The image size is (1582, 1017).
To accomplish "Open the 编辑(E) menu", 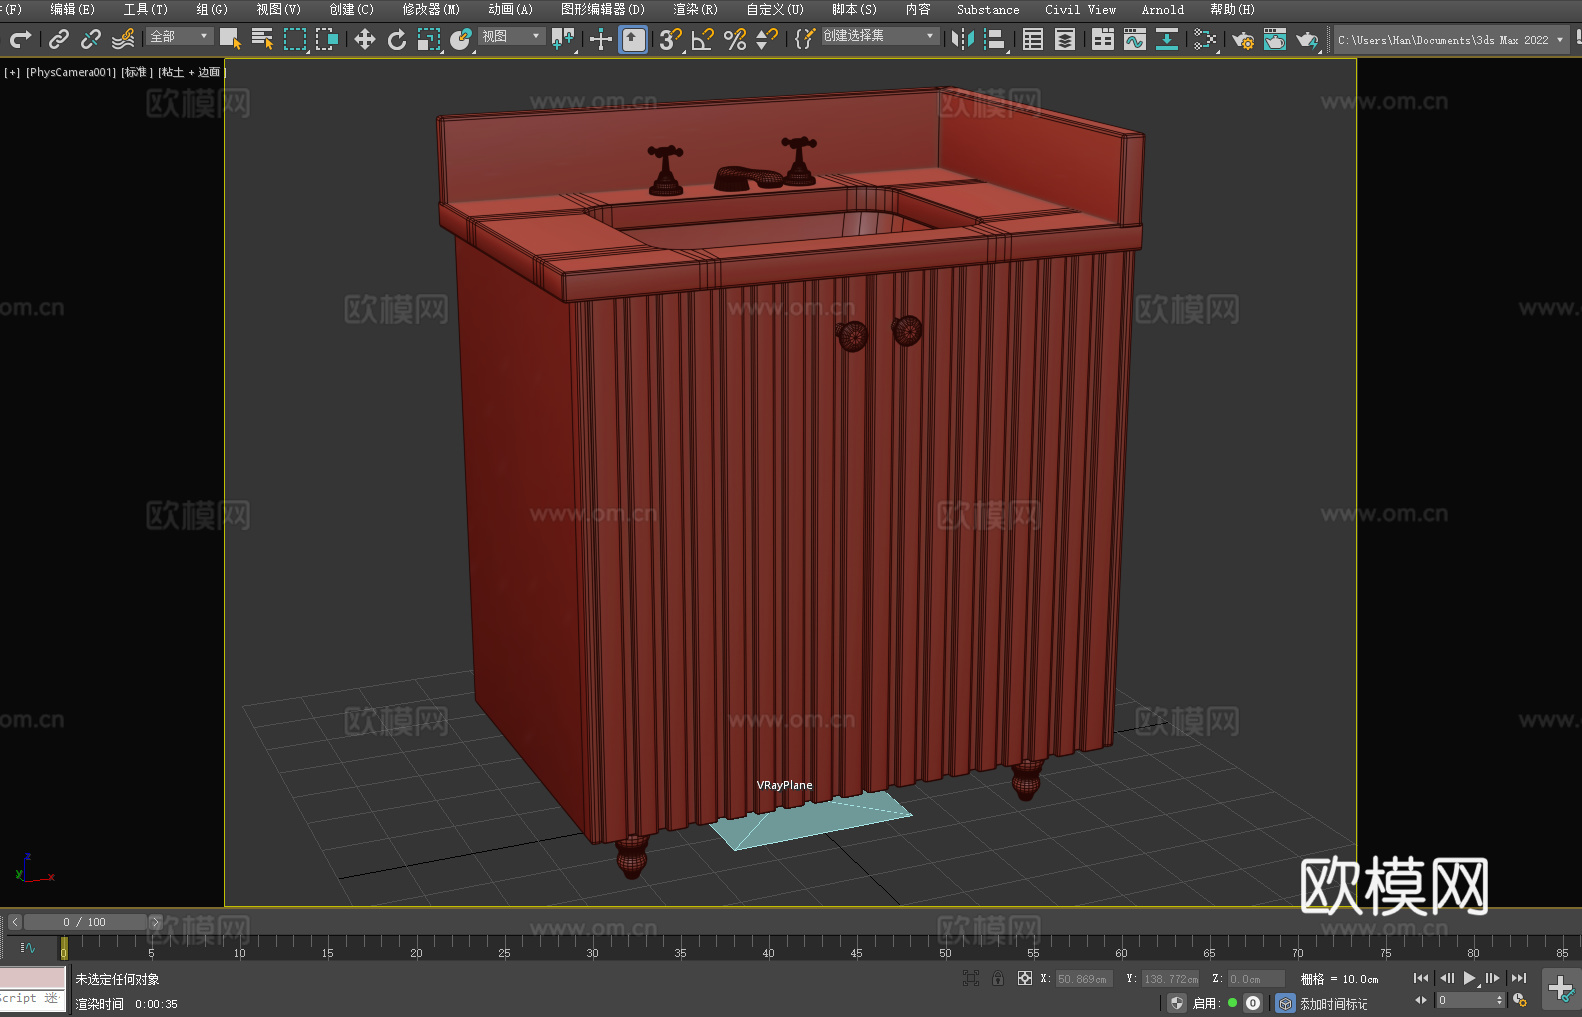I will tap(72, 9).
